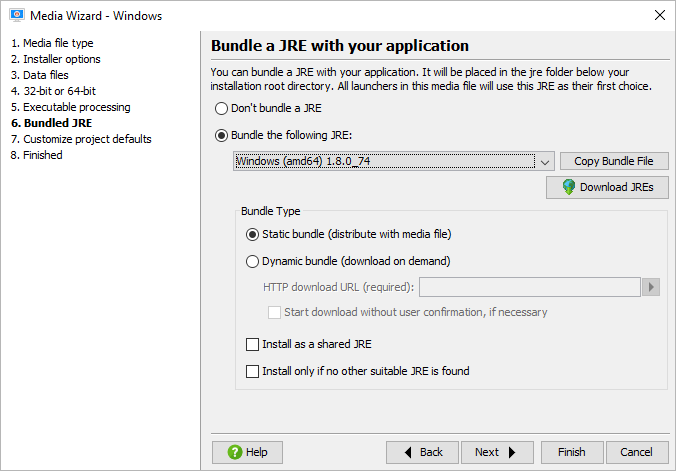This screenshot has width=676, height=471.
Task: Proceed with the Next arrow button
Action: click(x=497, y=452)
